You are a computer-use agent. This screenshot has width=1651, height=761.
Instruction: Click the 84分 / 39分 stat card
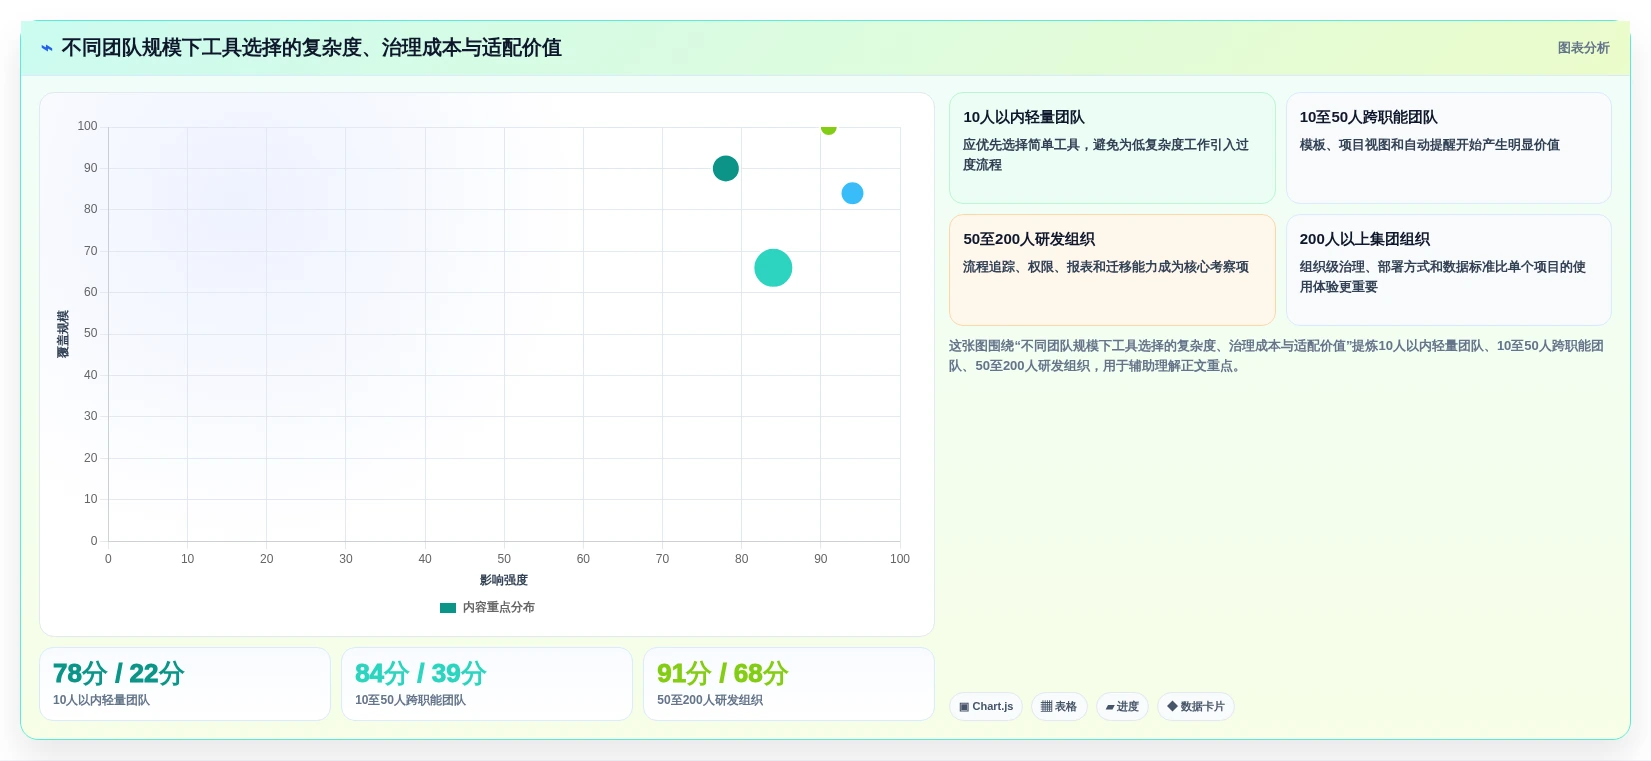(x=487, y=684)
